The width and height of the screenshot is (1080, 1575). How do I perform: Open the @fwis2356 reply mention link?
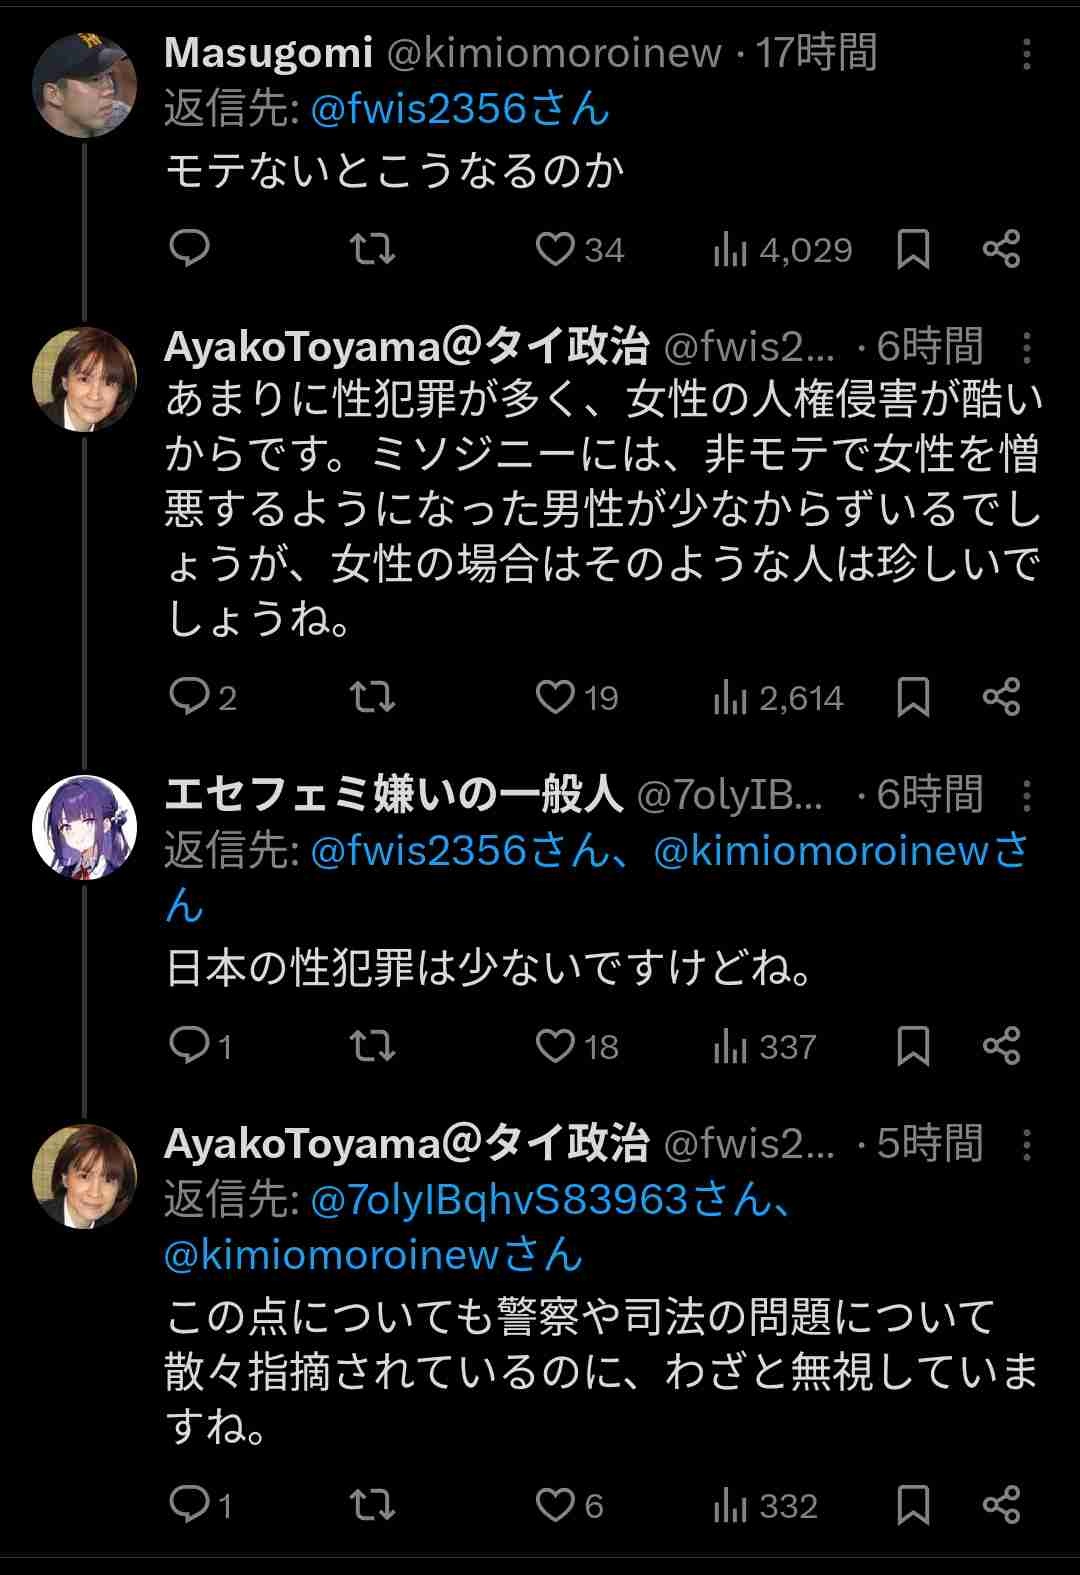(460, 108)
